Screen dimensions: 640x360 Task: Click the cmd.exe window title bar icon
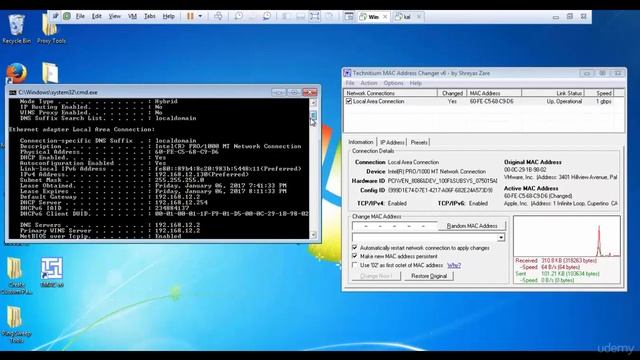(x=13, y=92)
